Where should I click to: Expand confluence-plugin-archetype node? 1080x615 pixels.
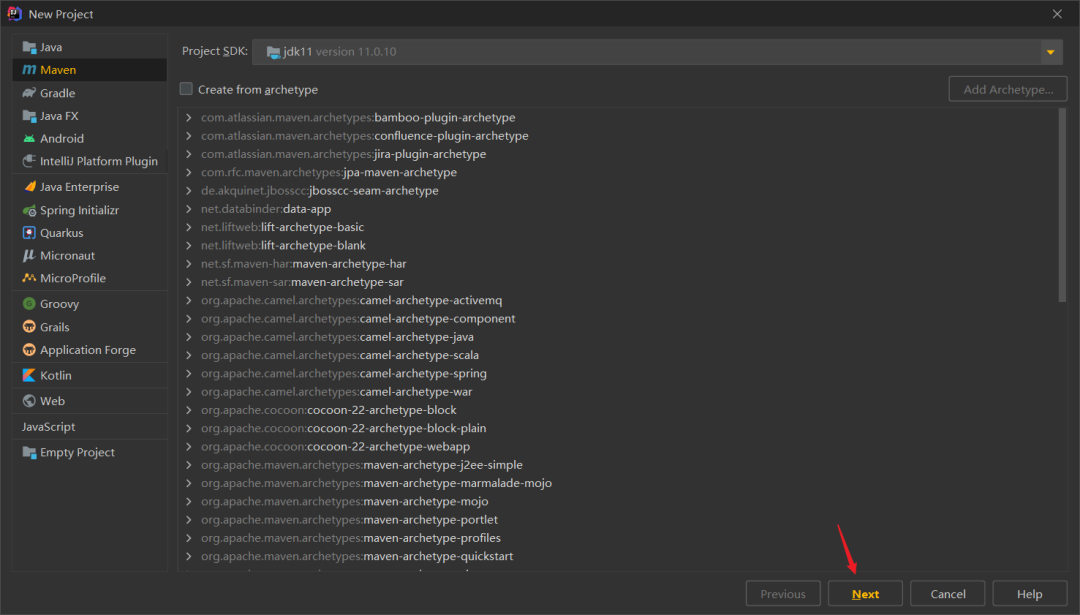189,136
